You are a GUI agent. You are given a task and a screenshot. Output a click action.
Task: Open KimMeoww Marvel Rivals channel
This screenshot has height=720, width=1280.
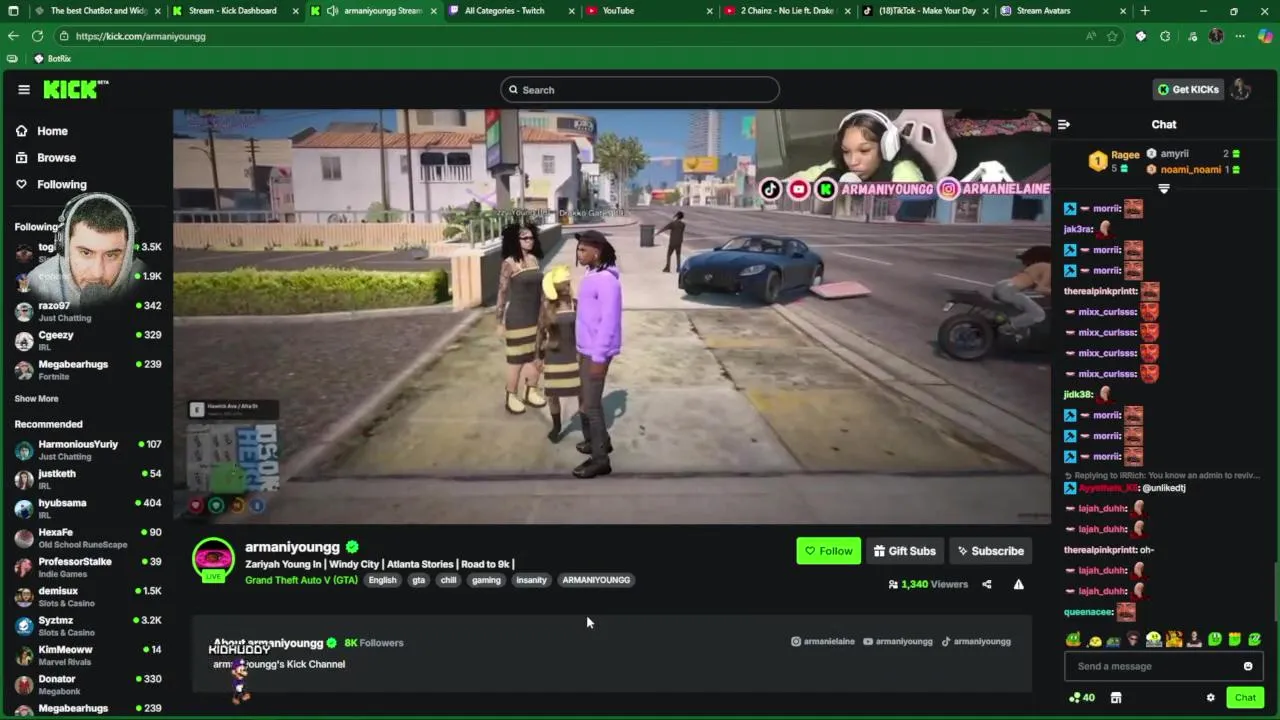tap(88, 655)
